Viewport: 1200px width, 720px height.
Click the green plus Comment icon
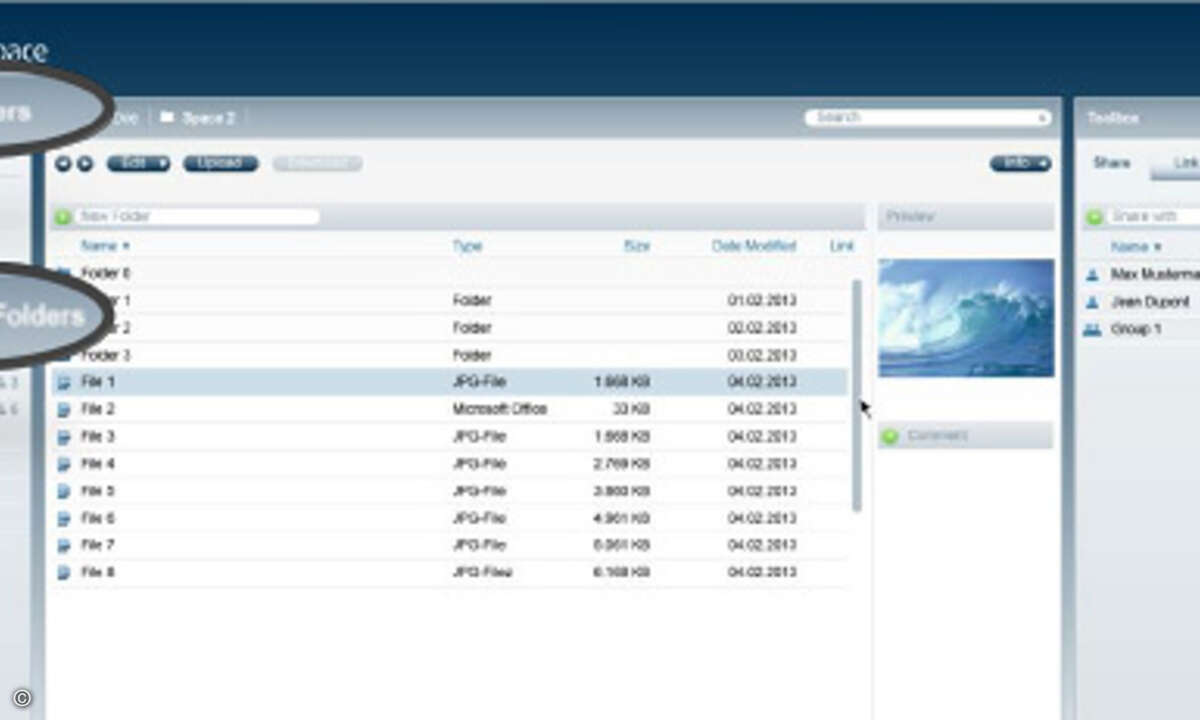890,436
